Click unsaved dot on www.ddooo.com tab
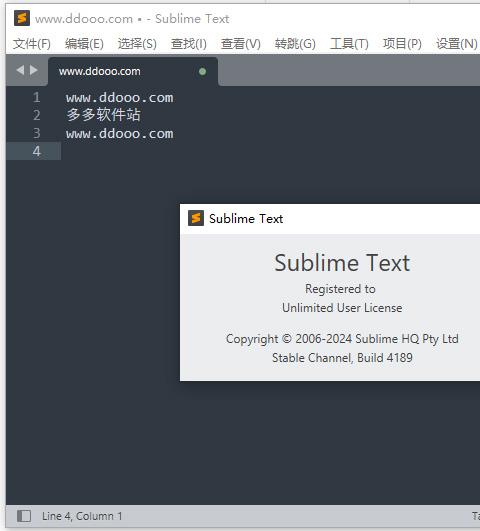The width and height of the screenshot is (480, 531). tap(203, 71)
